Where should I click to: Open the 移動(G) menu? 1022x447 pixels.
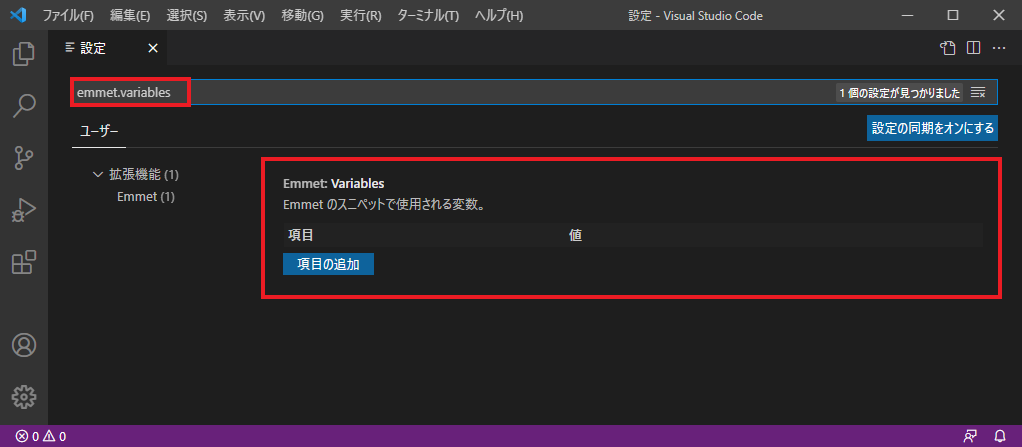pos(302,15)
